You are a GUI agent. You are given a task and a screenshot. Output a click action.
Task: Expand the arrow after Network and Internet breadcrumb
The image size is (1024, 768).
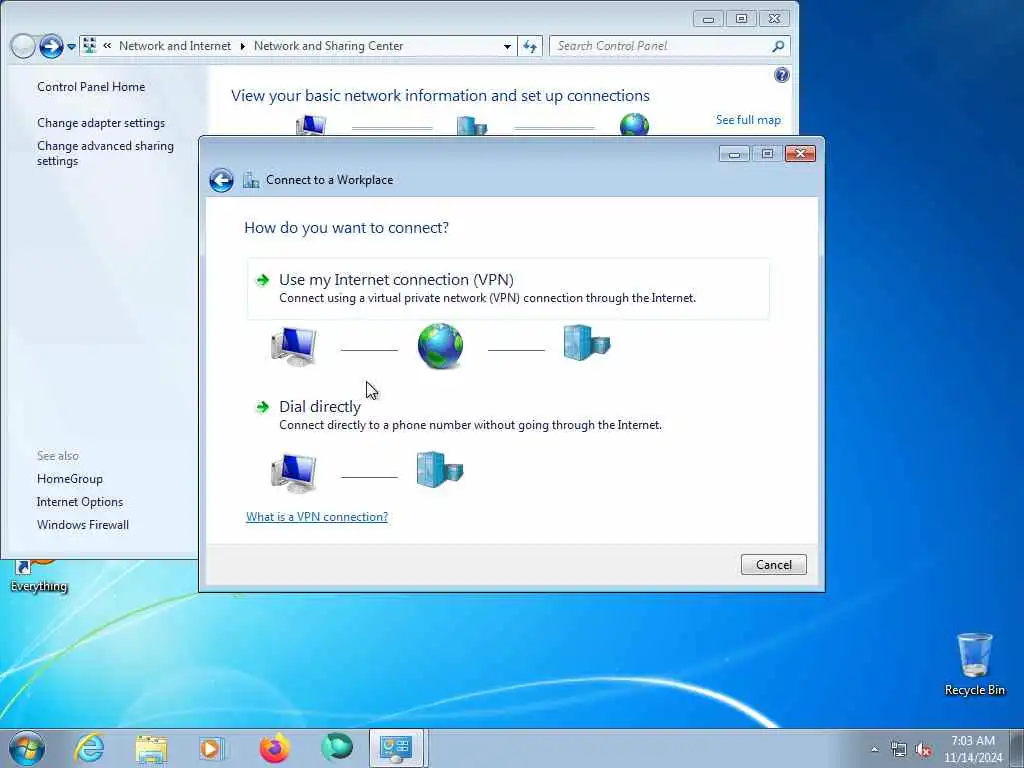pyautogui.click(x=242, y=46)
